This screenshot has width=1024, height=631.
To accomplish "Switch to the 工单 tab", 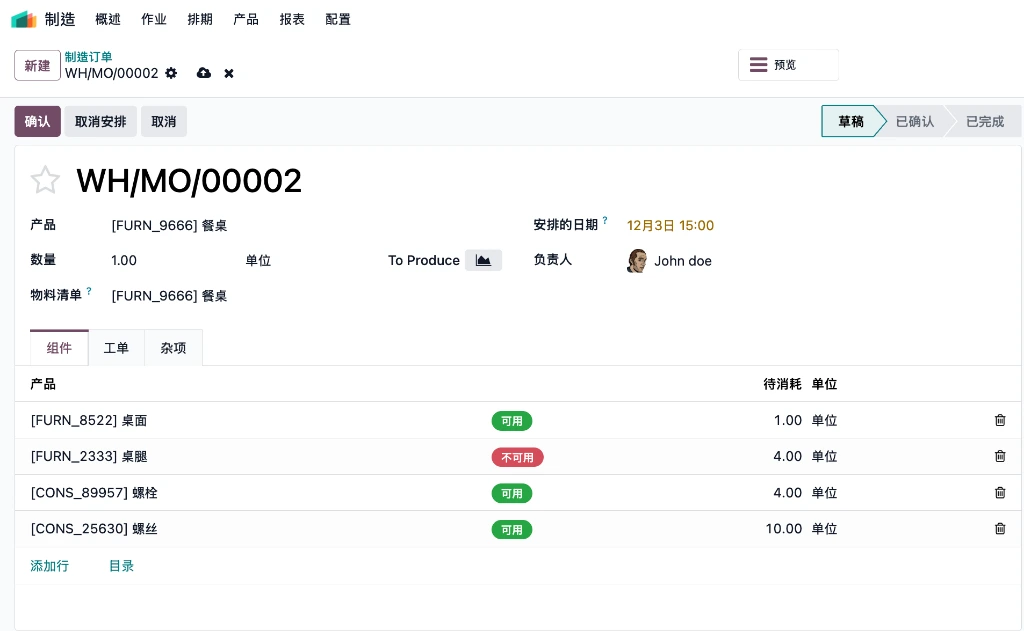I will 116,348.
